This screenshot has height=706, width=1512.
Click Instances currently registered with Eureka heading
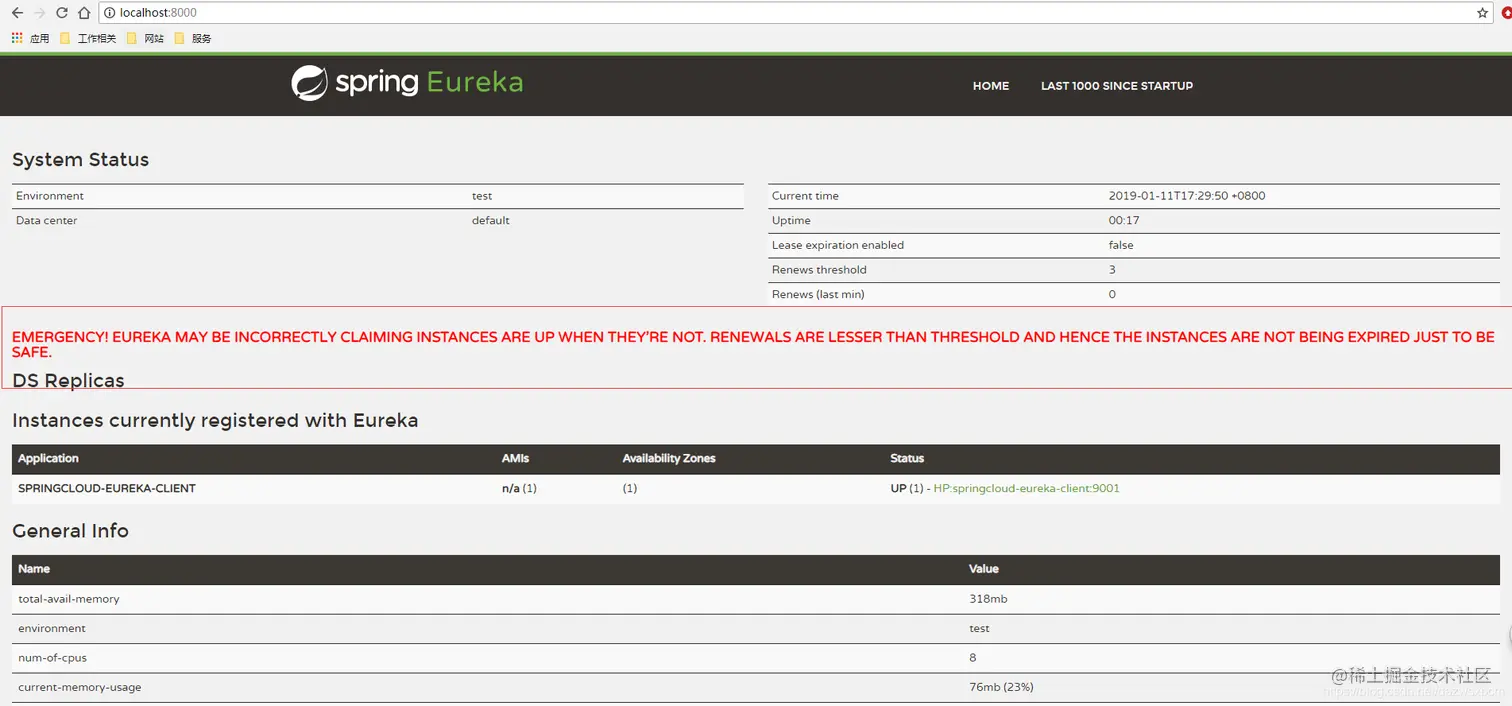pos(215,421)
